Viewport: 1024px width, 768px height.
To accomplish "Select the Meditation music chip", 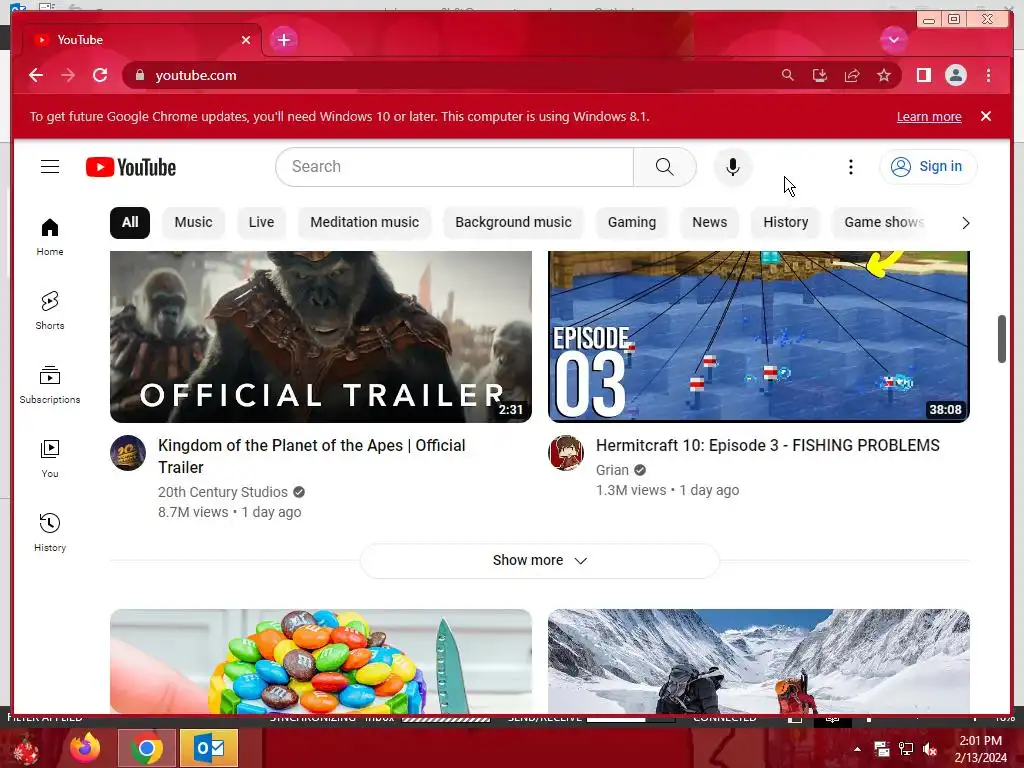I will 364,222.
